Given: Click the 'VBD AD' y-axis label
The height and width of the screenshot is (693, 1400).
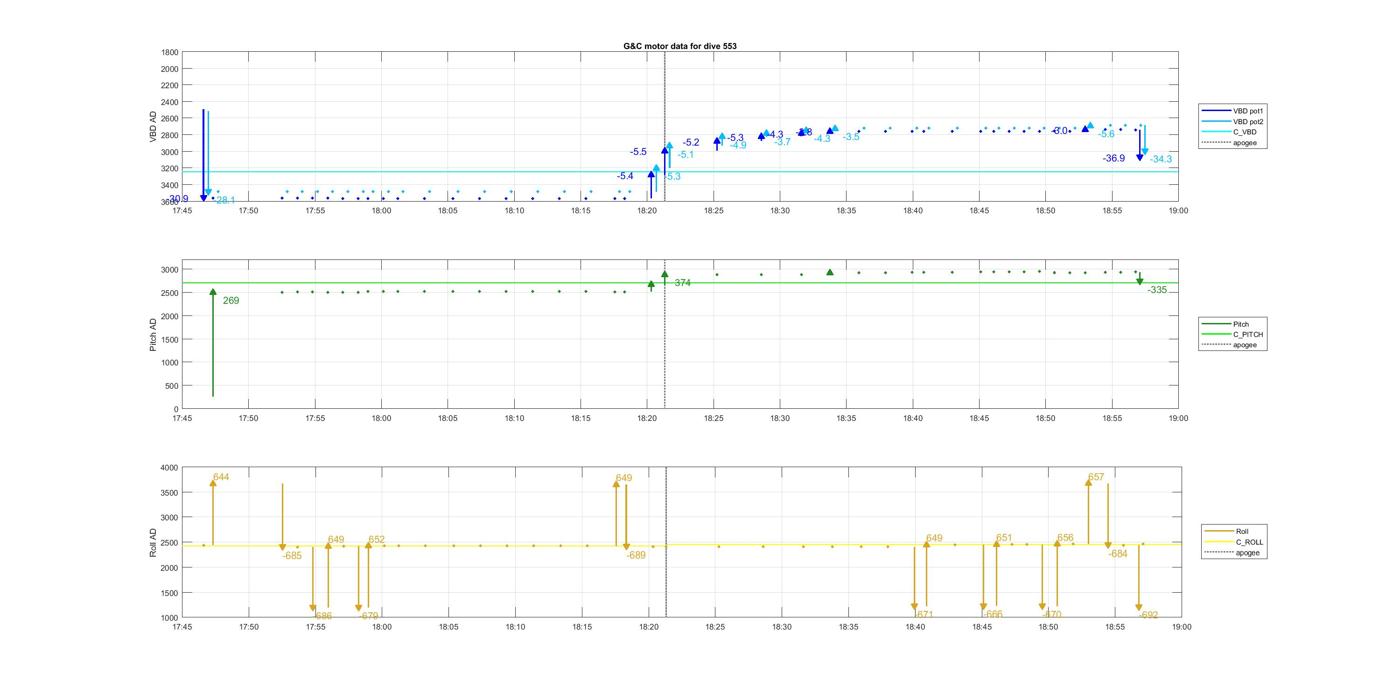Looking at the screenshot, I should (x=154, y=127).
